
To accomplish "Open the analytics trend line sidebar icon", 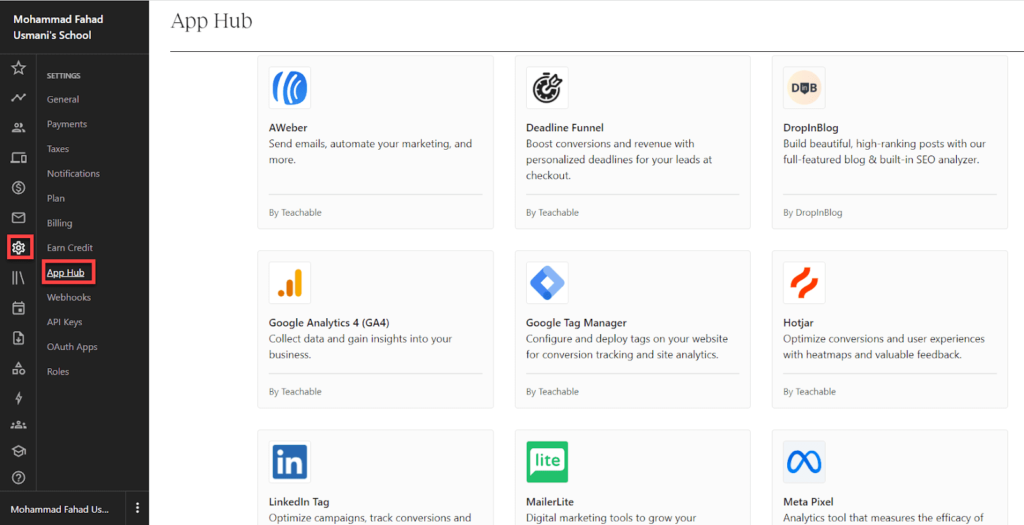I will [18, 98].
